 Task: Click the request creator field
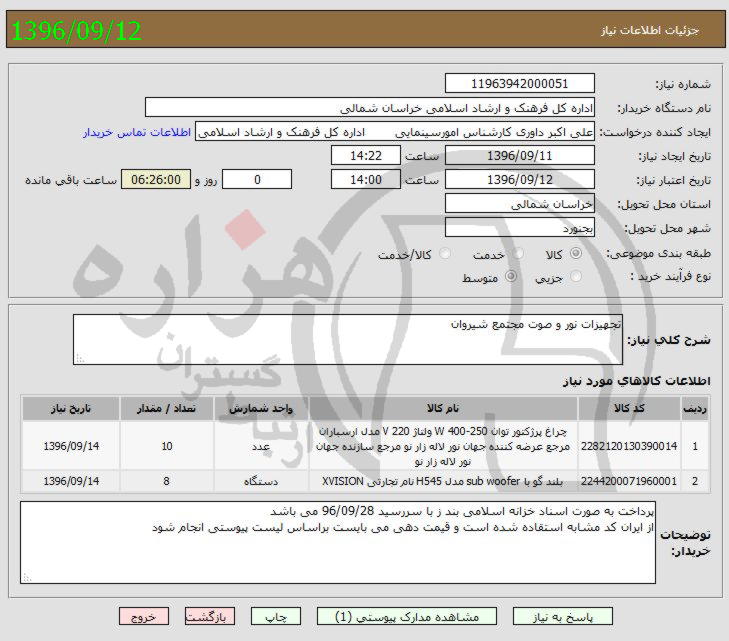[395, 132]
